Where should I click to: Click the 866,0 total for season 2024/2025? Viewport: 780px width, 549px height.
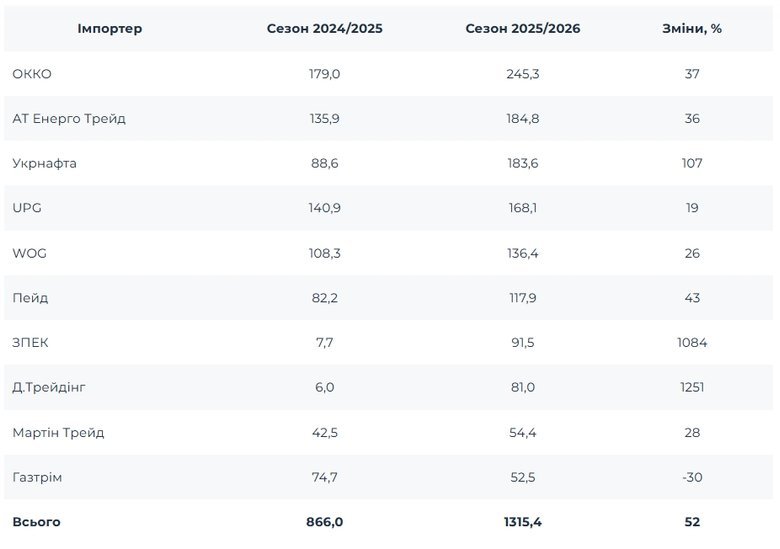tap(324, 522)
